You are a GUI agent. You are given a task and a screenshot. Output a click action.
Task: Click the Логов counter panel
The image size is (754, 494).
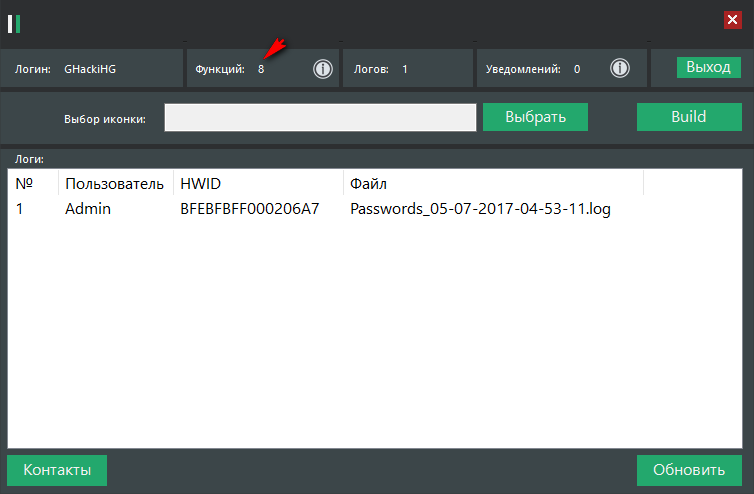[407, 69]
